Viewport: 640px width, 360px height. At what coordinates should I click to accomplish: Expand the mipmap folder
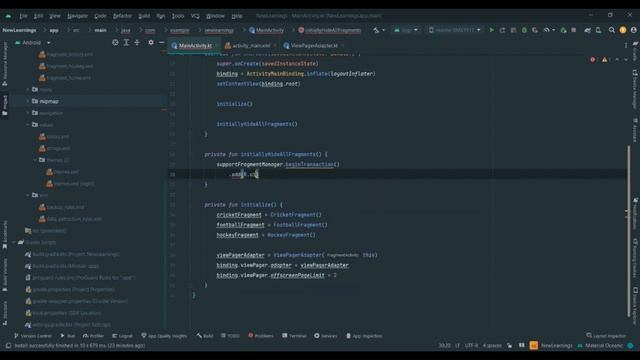point(28,101)
